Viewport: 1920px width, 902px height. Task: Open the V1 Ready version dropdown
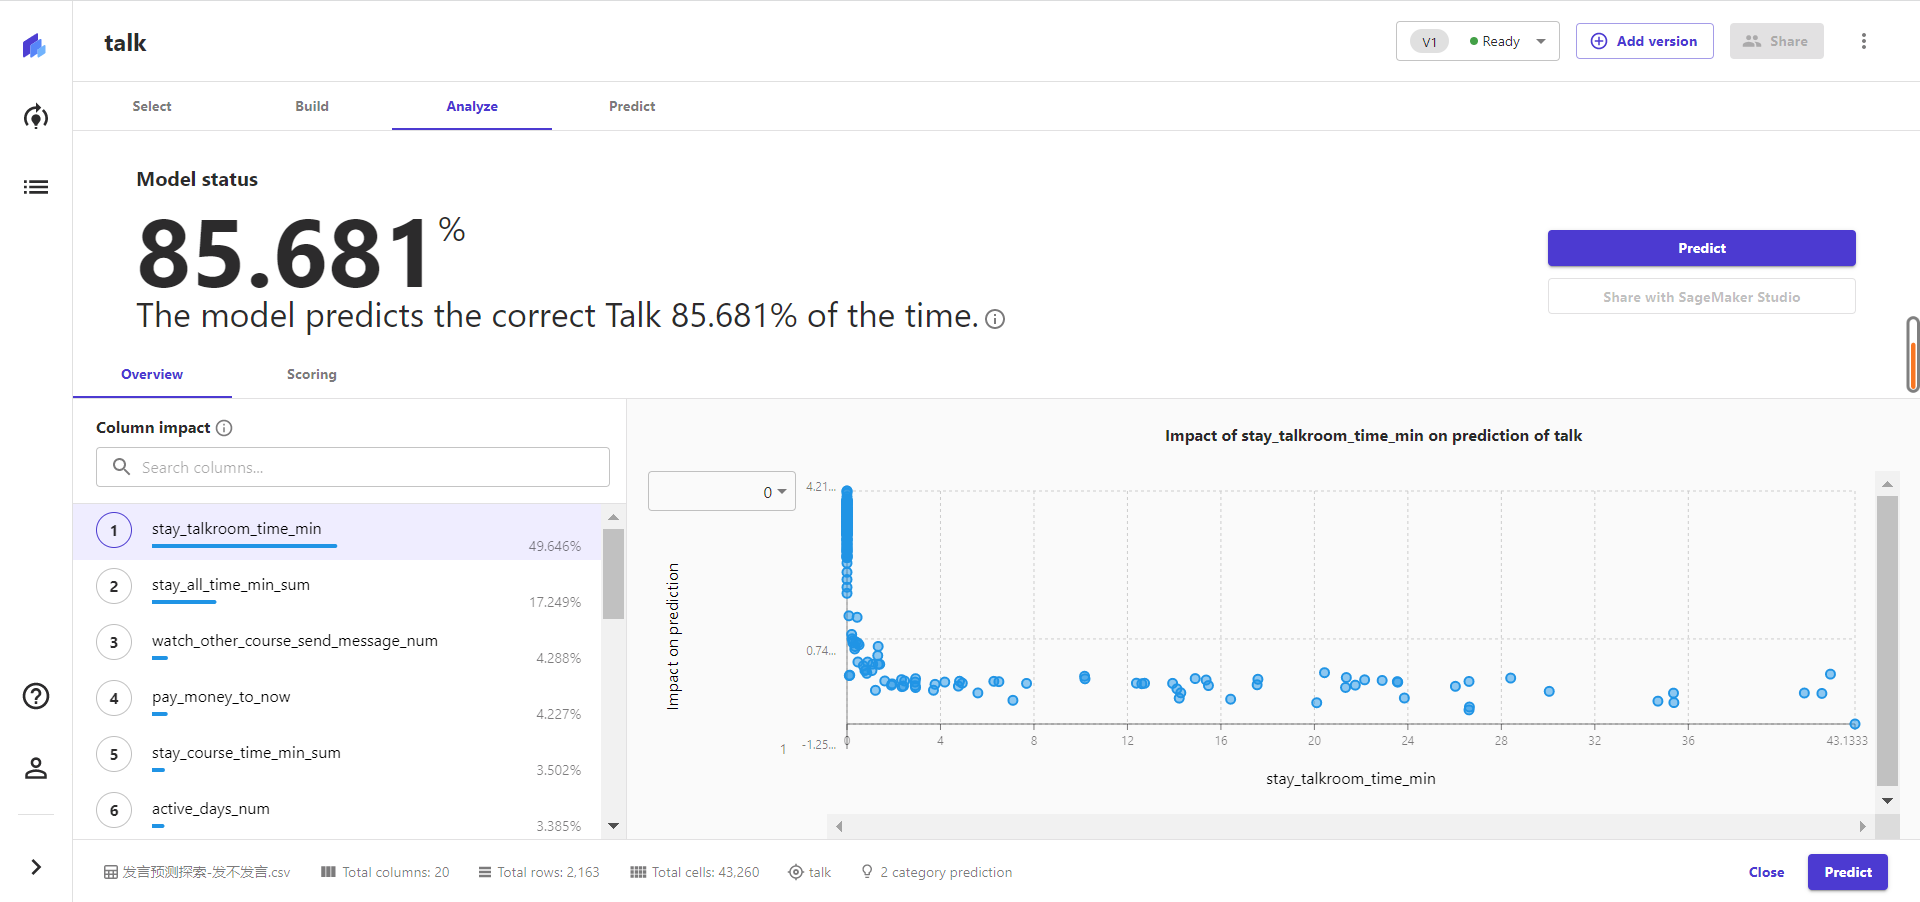[x=1477, y=41]
